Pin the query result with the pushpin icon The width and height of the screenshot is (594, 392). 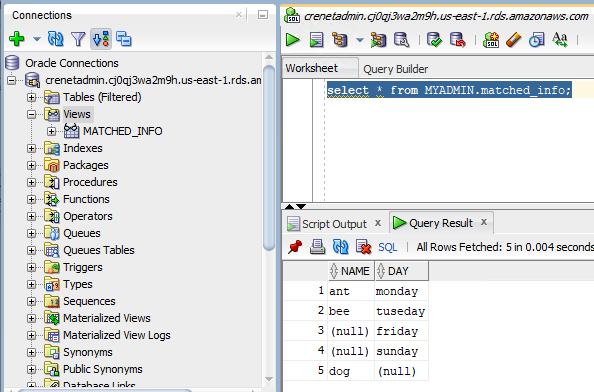tap(295, 247)
